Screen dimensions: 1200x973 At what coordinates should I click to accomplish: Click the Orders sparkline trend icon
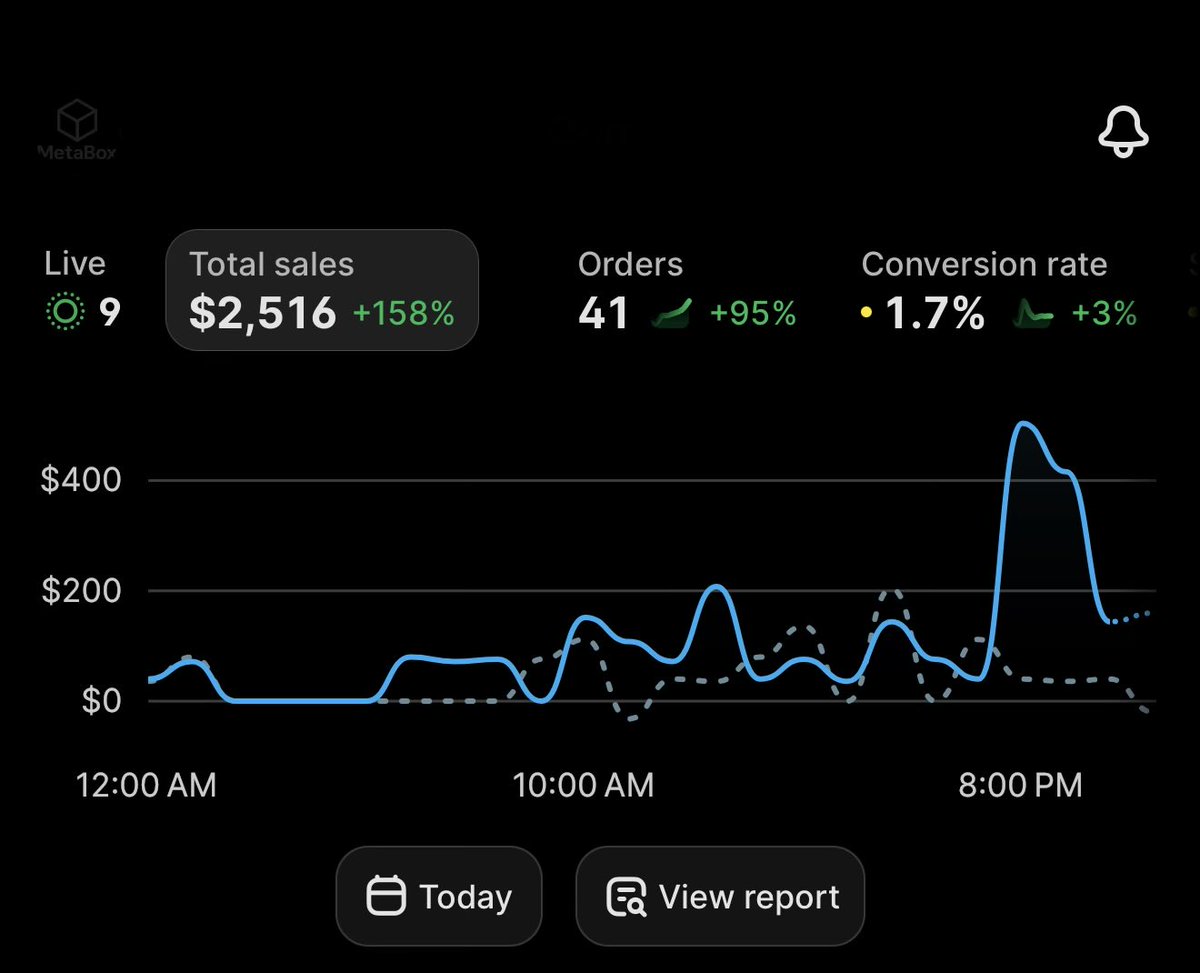pos(671,314)
